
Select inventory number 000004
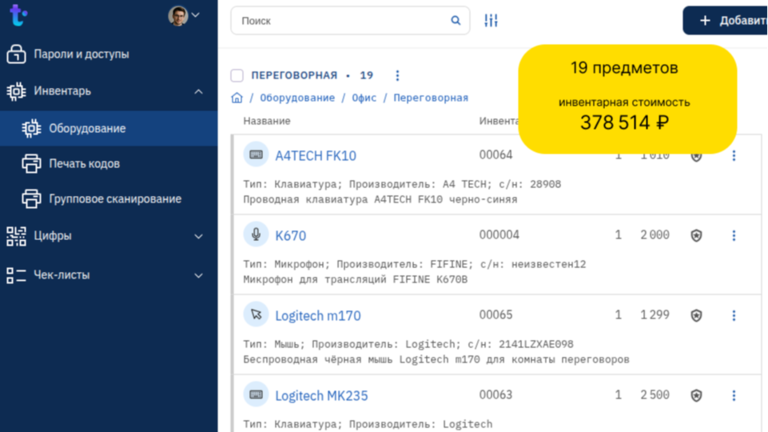(499, 235)
